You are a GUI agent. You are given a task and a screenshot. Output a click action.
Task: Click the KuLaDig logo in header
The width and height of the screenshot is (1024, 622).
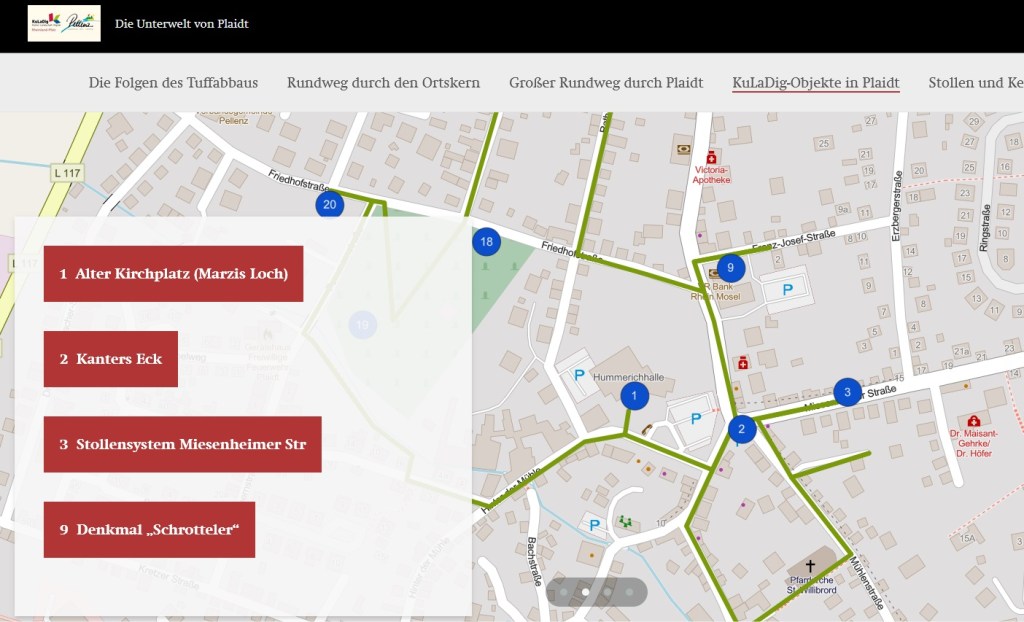tap(64, 23)
